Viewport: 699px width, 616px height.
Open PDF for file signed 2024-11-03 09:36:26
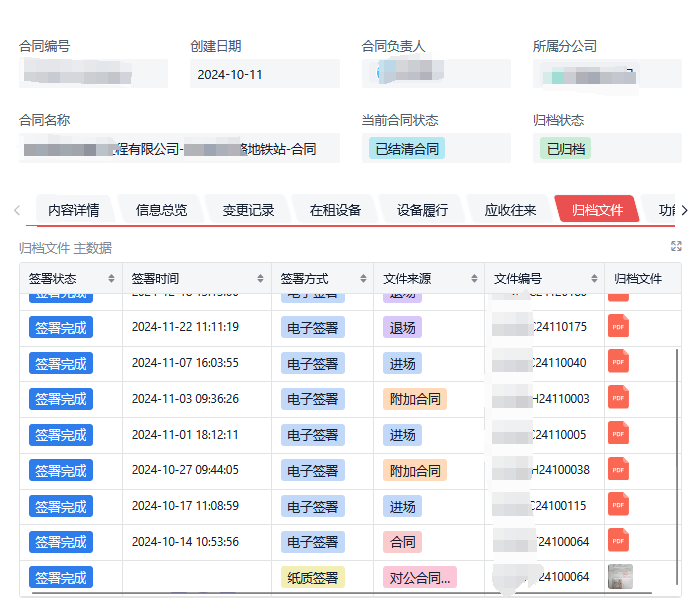click(618, 398)
